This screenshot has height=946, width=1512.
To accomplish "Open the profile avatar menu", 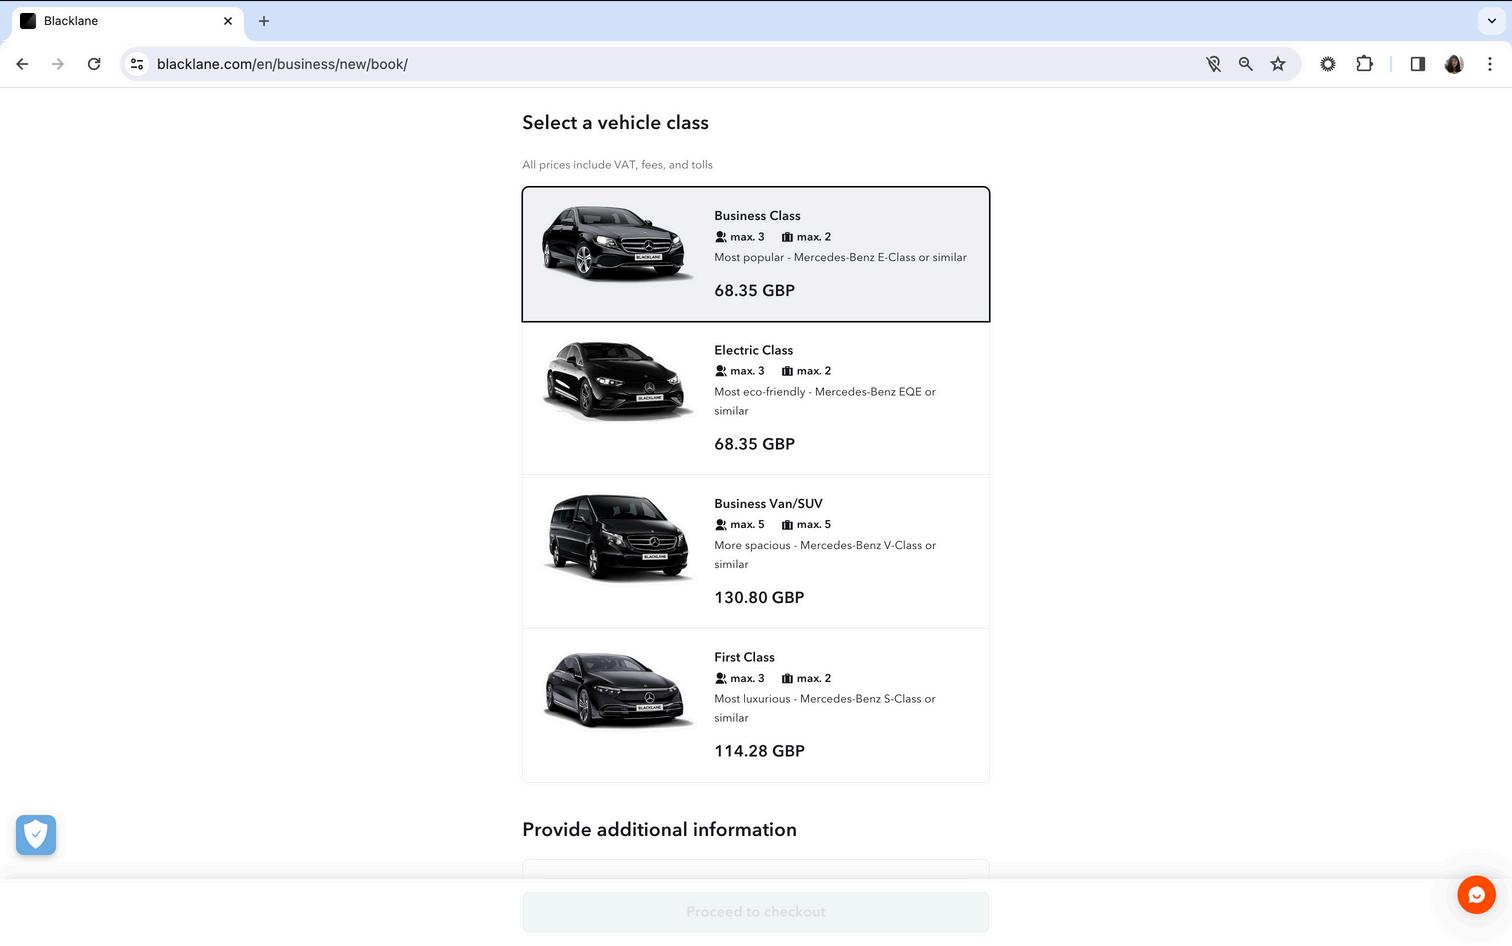I will [x=1454, y=64].
